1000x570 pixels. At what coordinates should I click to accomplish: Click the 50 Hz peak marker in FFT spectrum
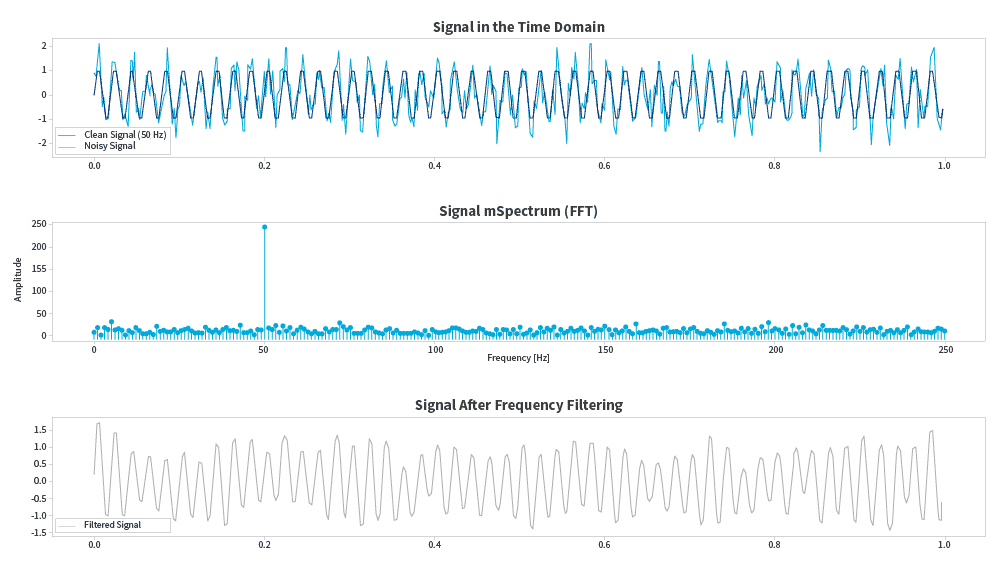point(264,227)
